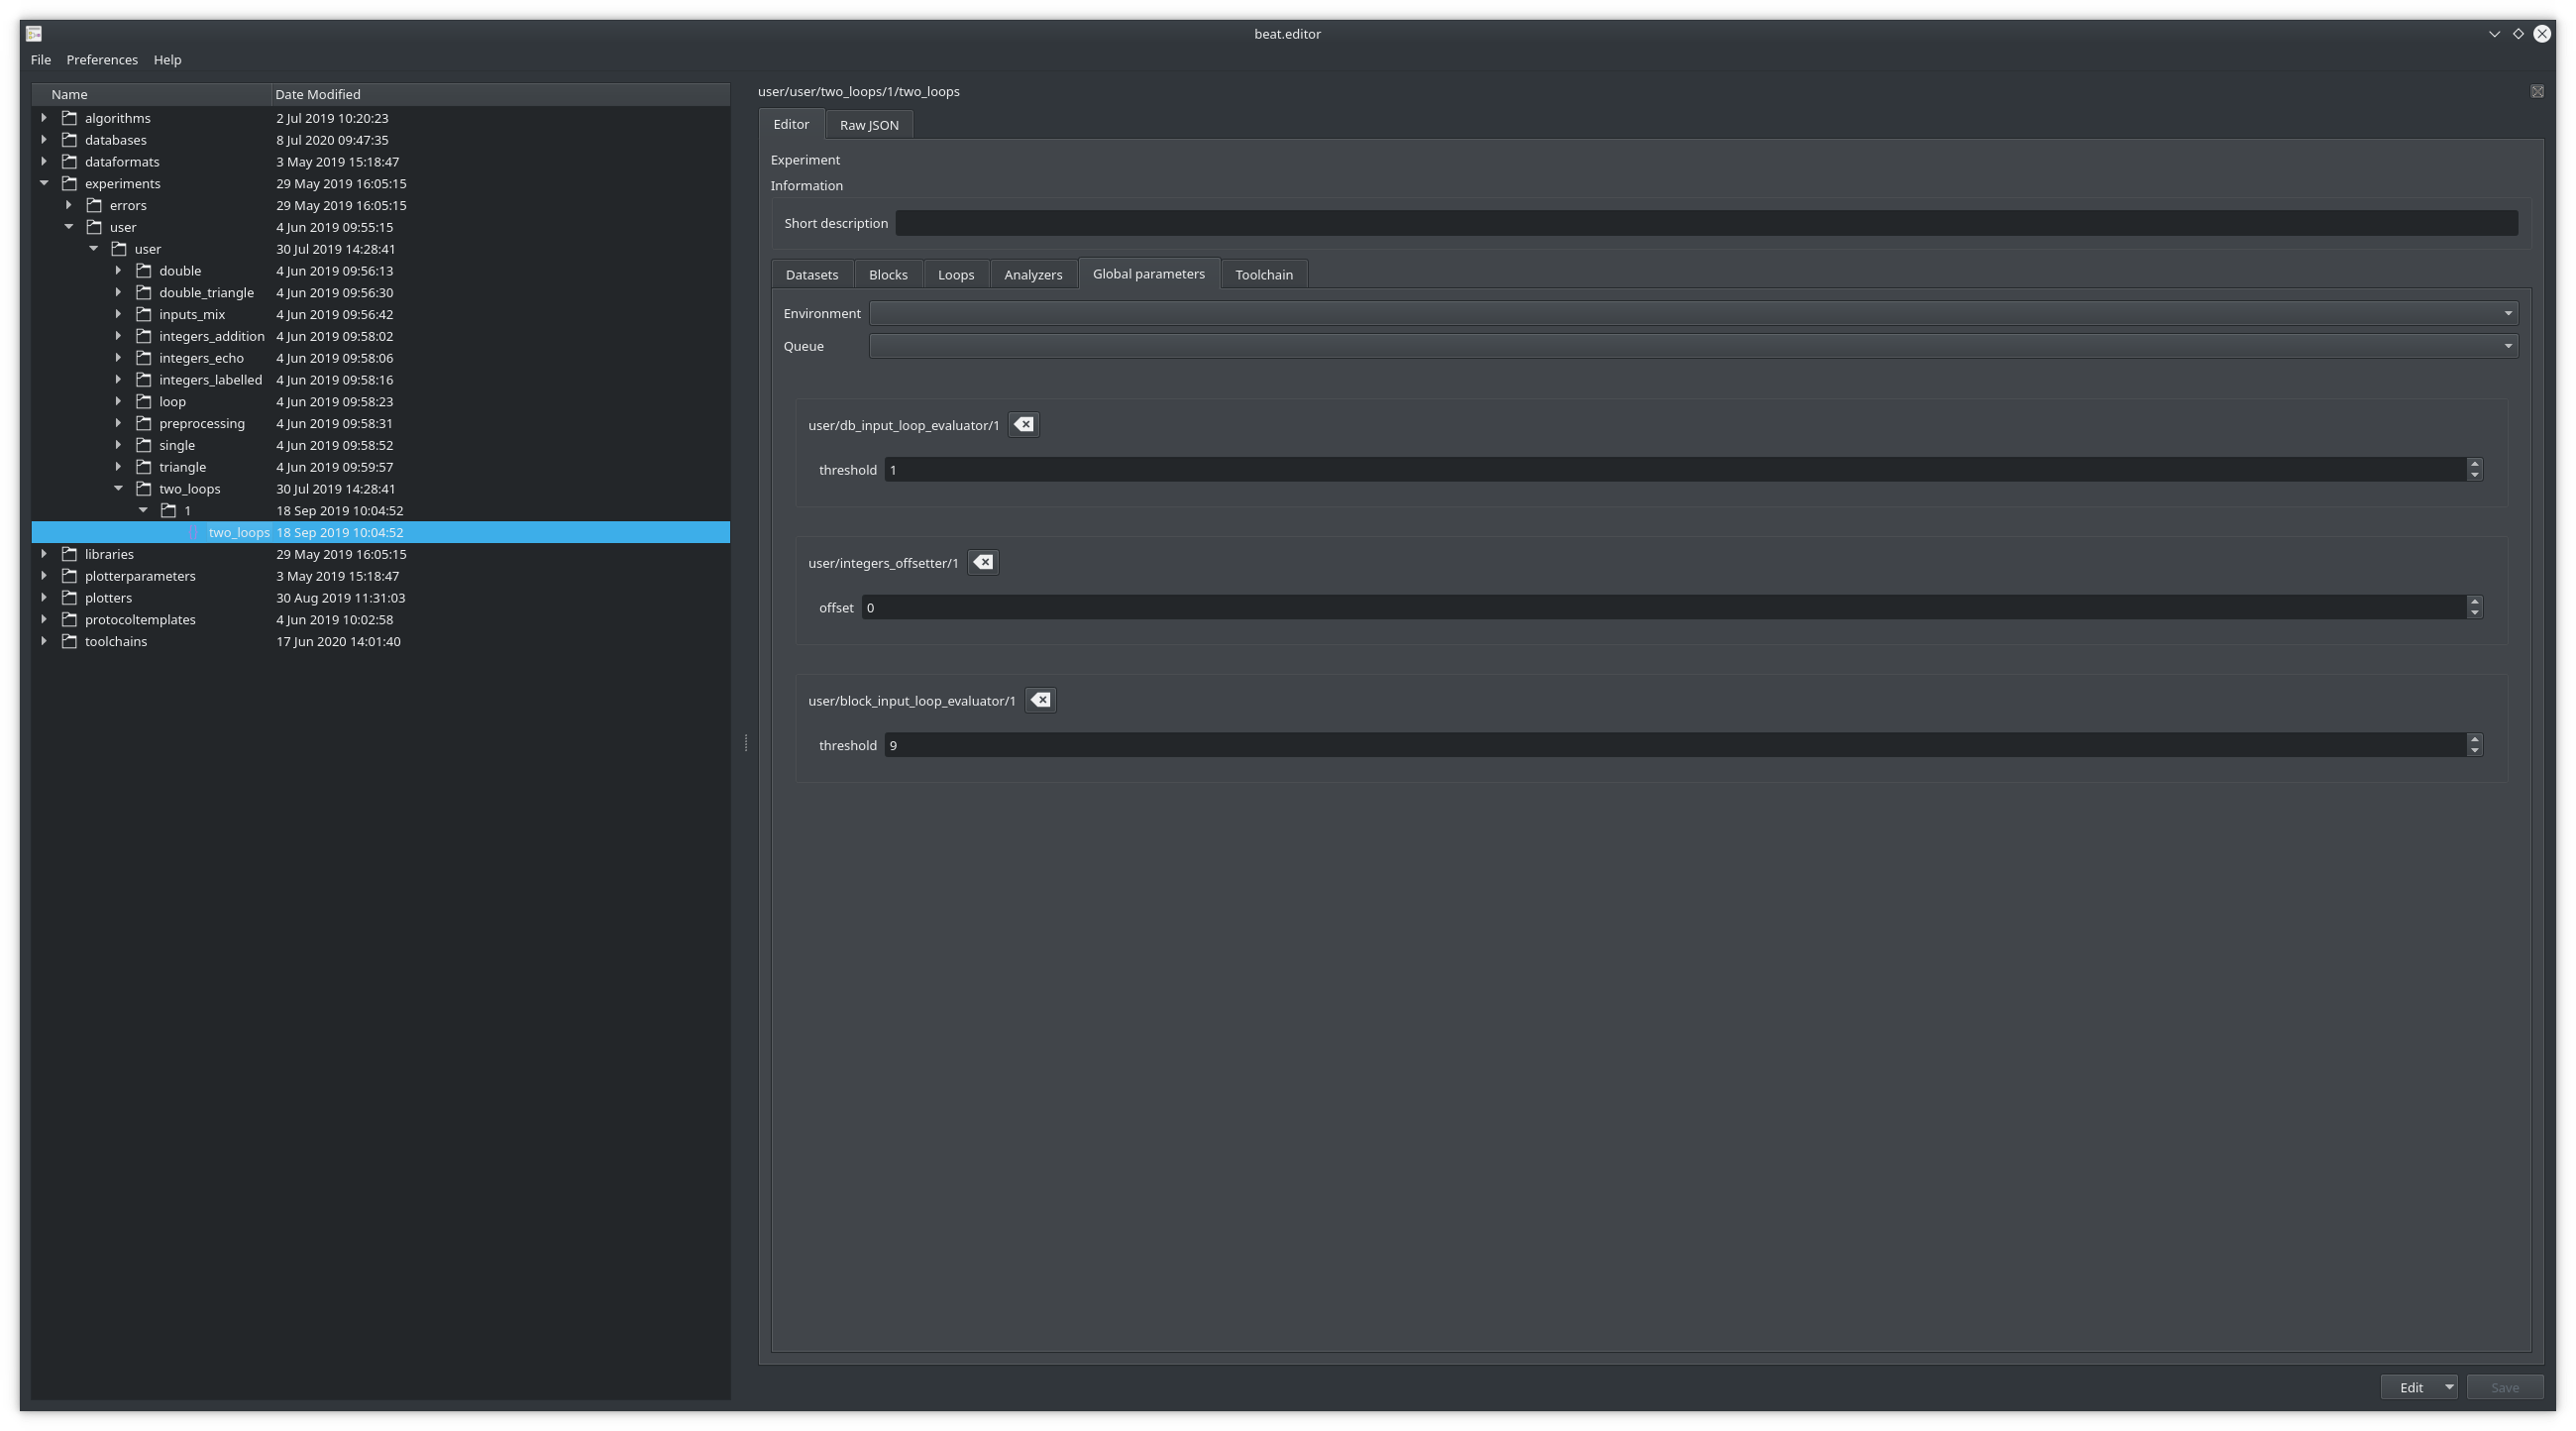The width and height of the screenshot is (2576, 1431).
Task: Click the algorithms folder icon
Action: [70, 118]
